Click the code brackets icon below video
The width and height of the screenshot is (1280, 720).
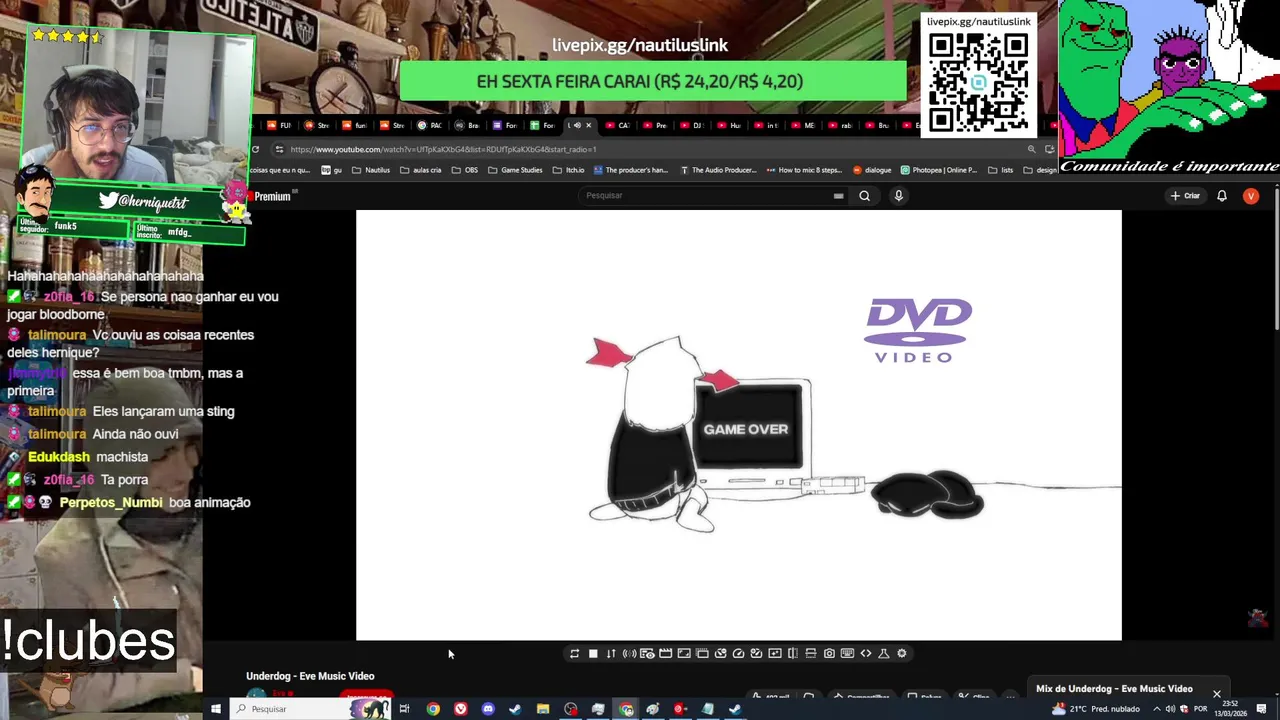[x=866, y=653]
